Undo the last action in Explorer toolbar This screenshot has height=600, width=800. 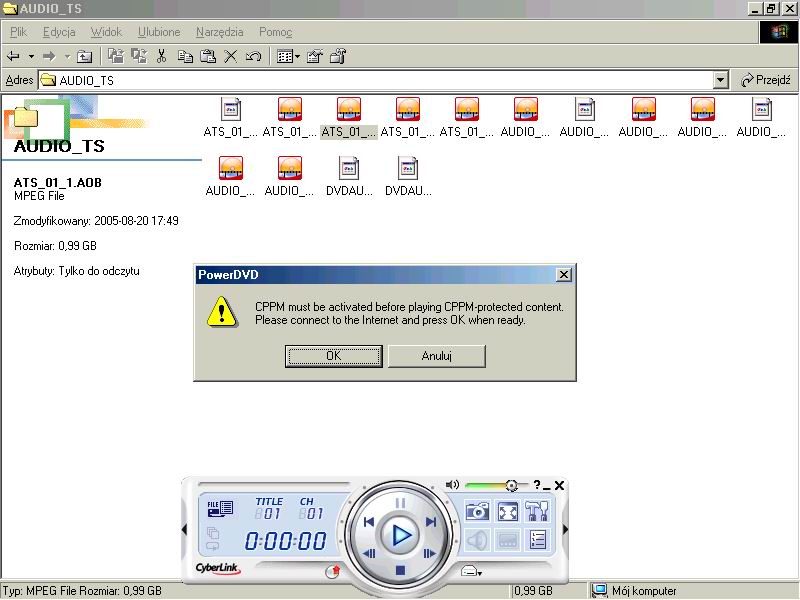pos(254,56)
